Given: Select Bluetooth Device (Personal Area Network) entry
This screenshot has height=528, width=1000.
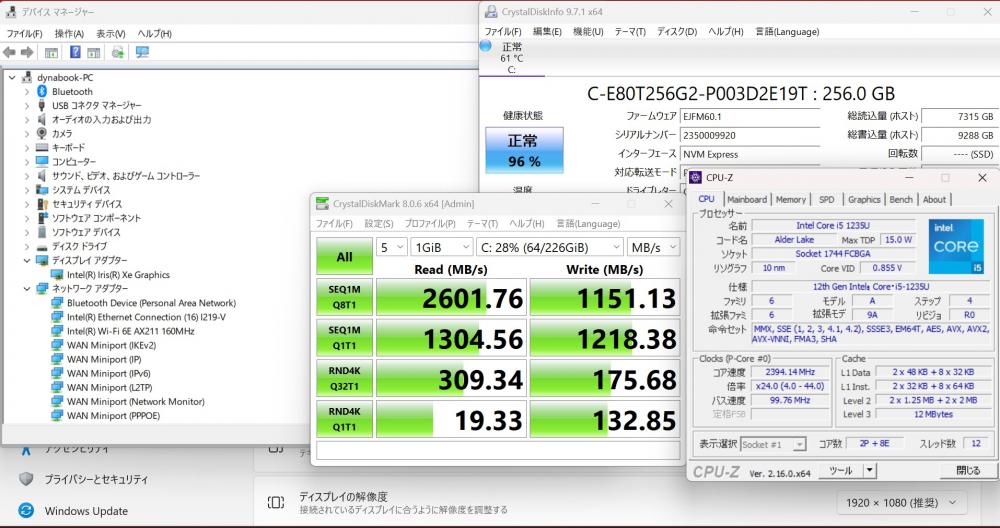Looking at the screenshot, I should point(151,304).
